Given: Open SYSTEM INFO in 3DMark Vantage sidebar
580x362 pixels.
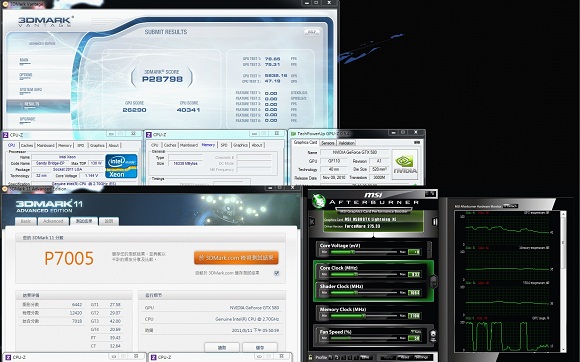Looking at the screenshot, I should coord(31,90).
